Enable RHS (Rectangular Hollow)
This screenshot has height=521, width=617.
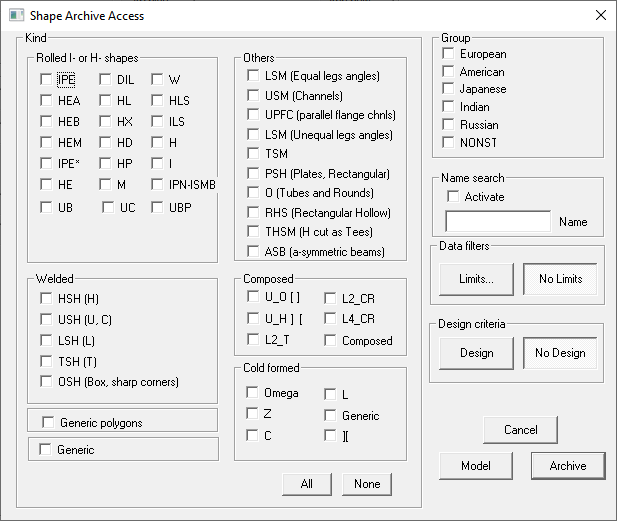[x=253, y=212]
